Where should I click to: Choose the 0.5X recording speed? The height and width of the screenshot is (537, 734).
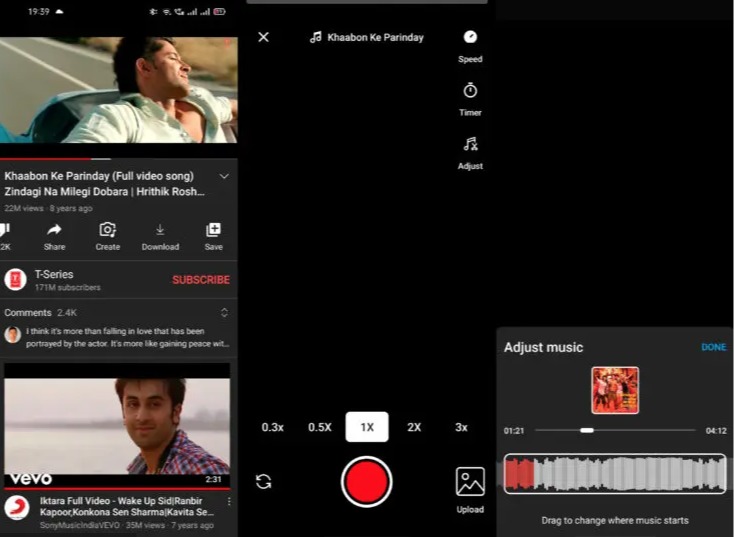pos(320,427)
